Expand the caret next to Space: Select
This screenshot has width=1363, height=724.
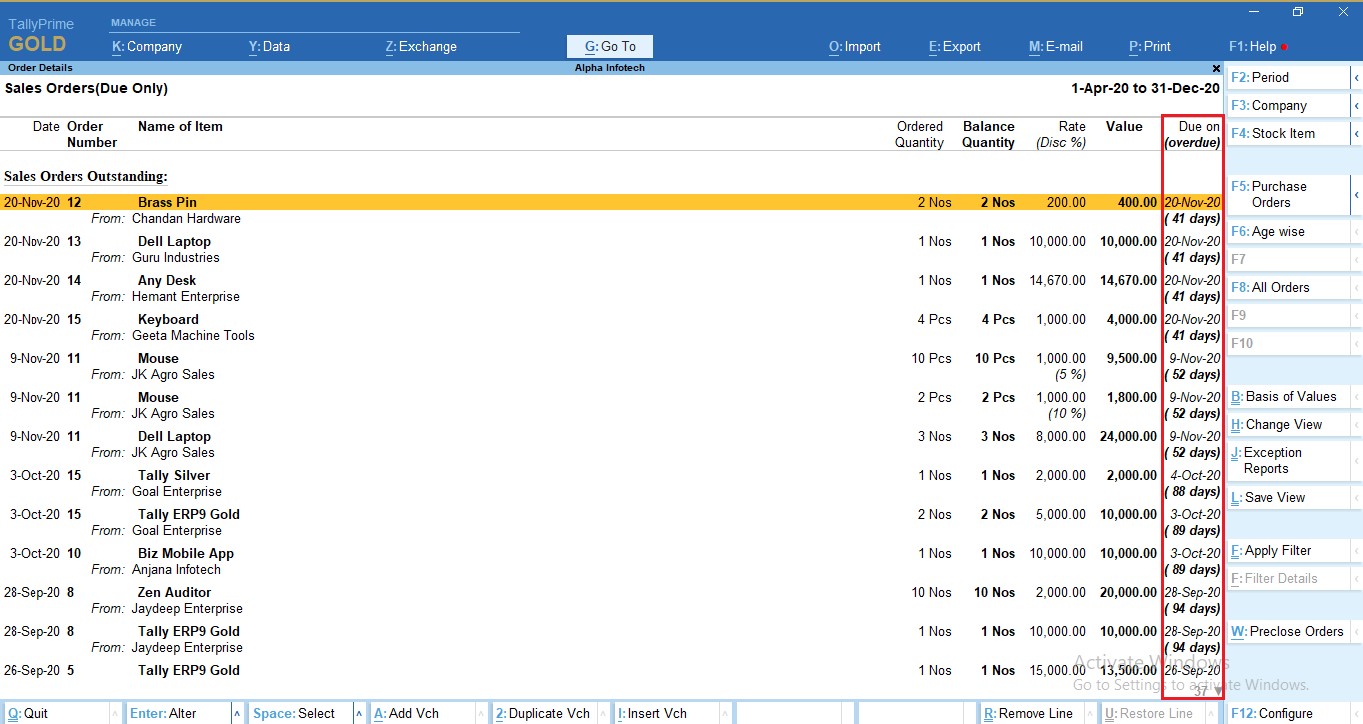pos(359,713)
